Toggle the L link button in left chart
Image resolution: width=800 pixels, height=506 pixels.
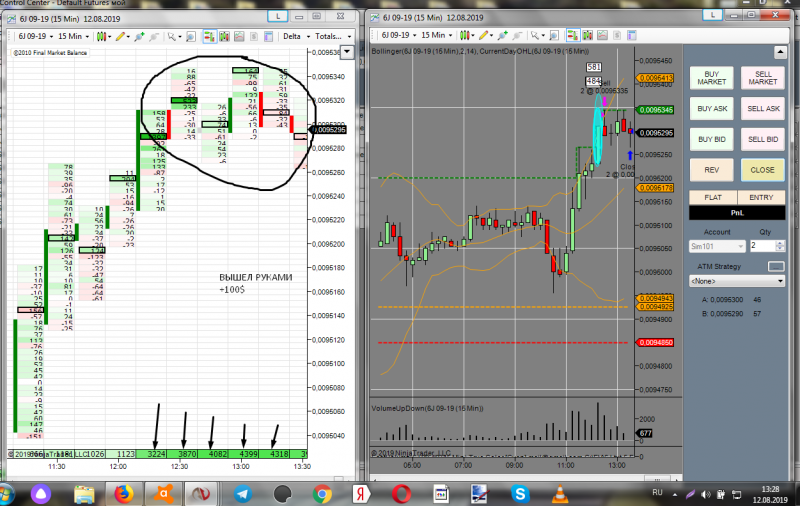(x=278, y=16)
